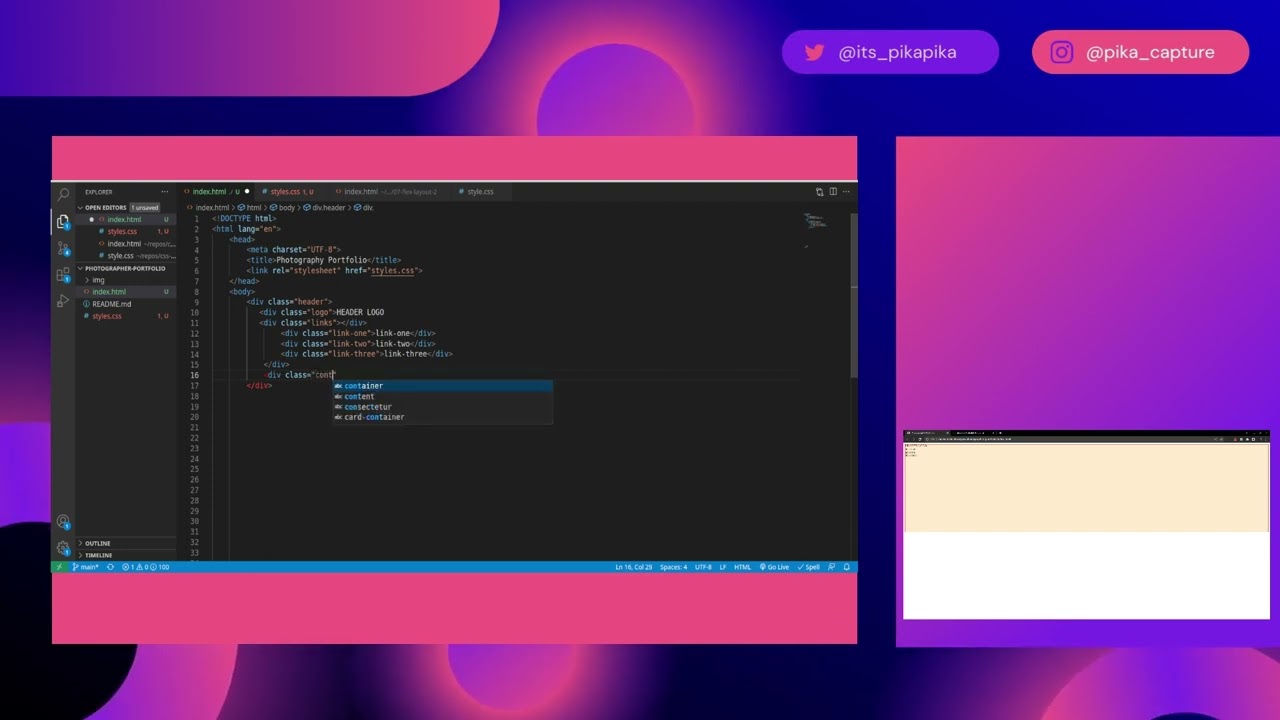Click line number 16 in the gutter

pos(194,375)
